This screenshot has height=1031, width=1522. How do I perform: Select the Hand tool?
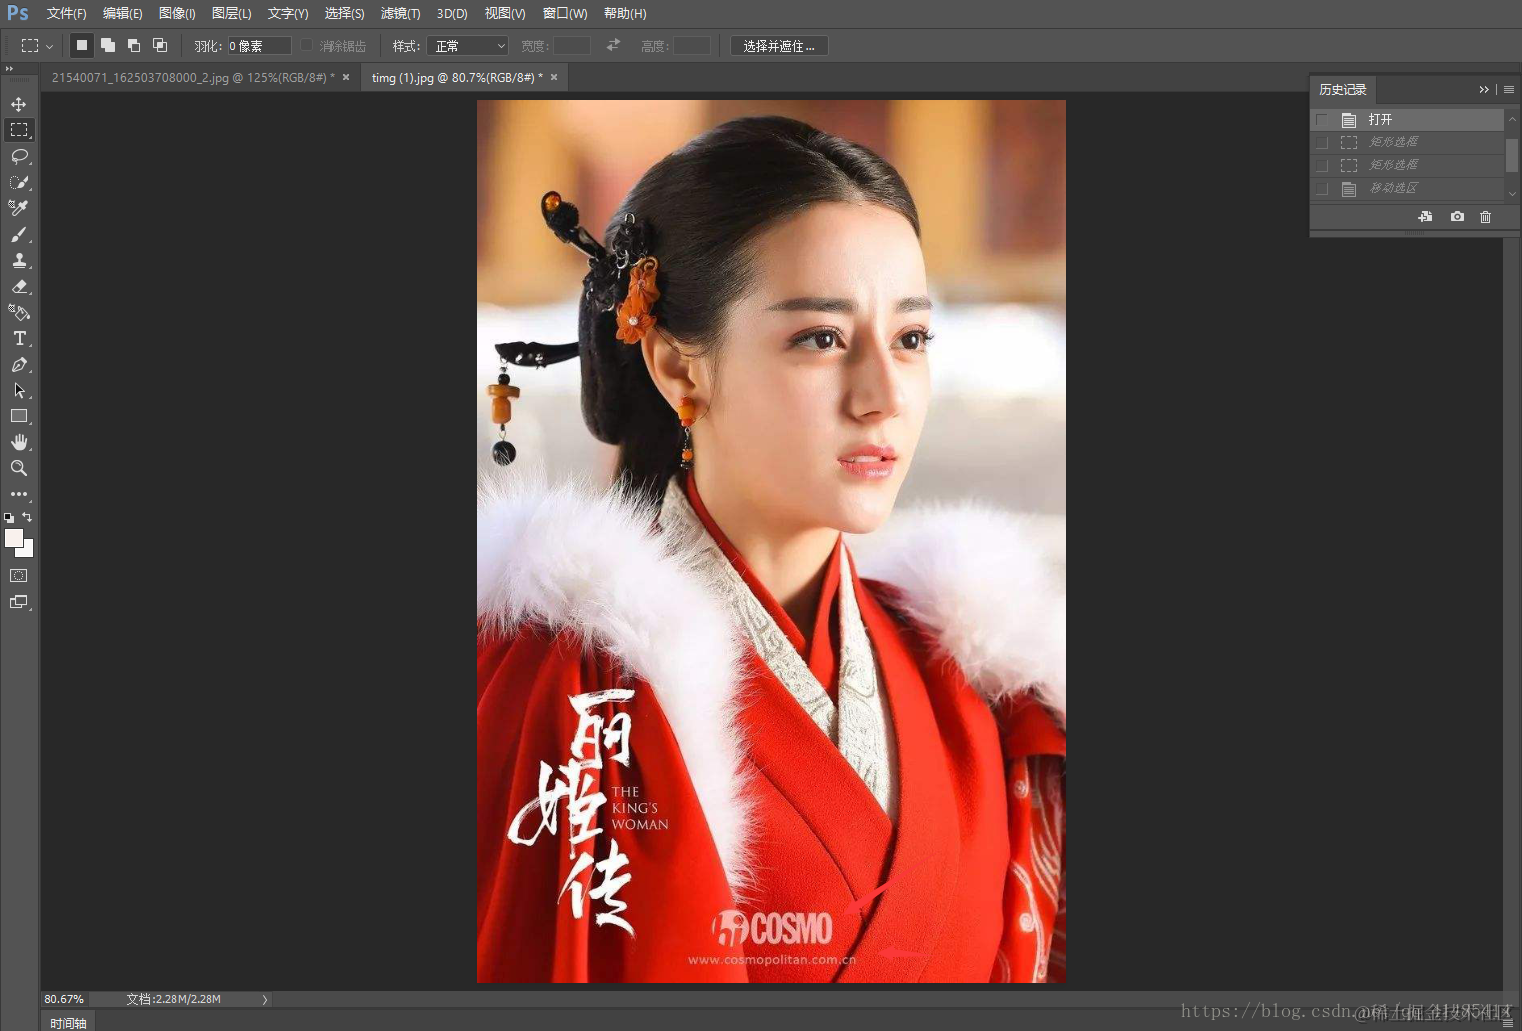(x=19, y=442)
